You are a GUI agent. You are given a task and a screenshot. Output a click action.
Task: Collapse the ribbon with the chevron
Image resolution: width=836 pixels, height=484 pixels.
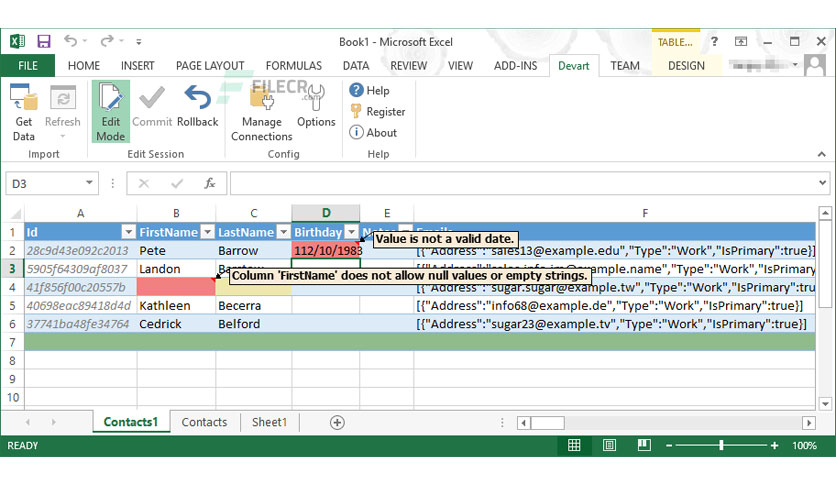point(822,154)
